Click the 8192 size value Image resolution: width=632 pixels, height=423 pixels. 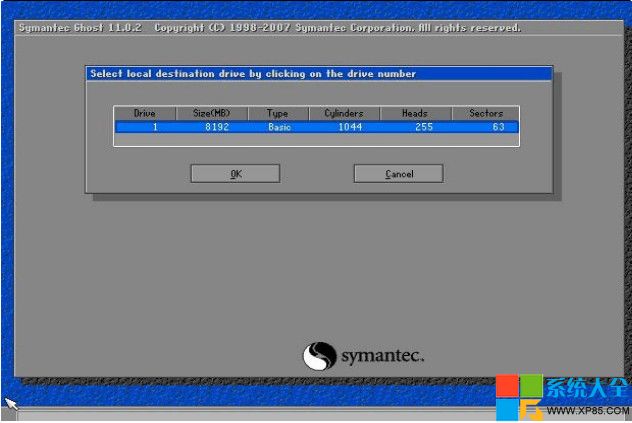(x=217, y=127)
